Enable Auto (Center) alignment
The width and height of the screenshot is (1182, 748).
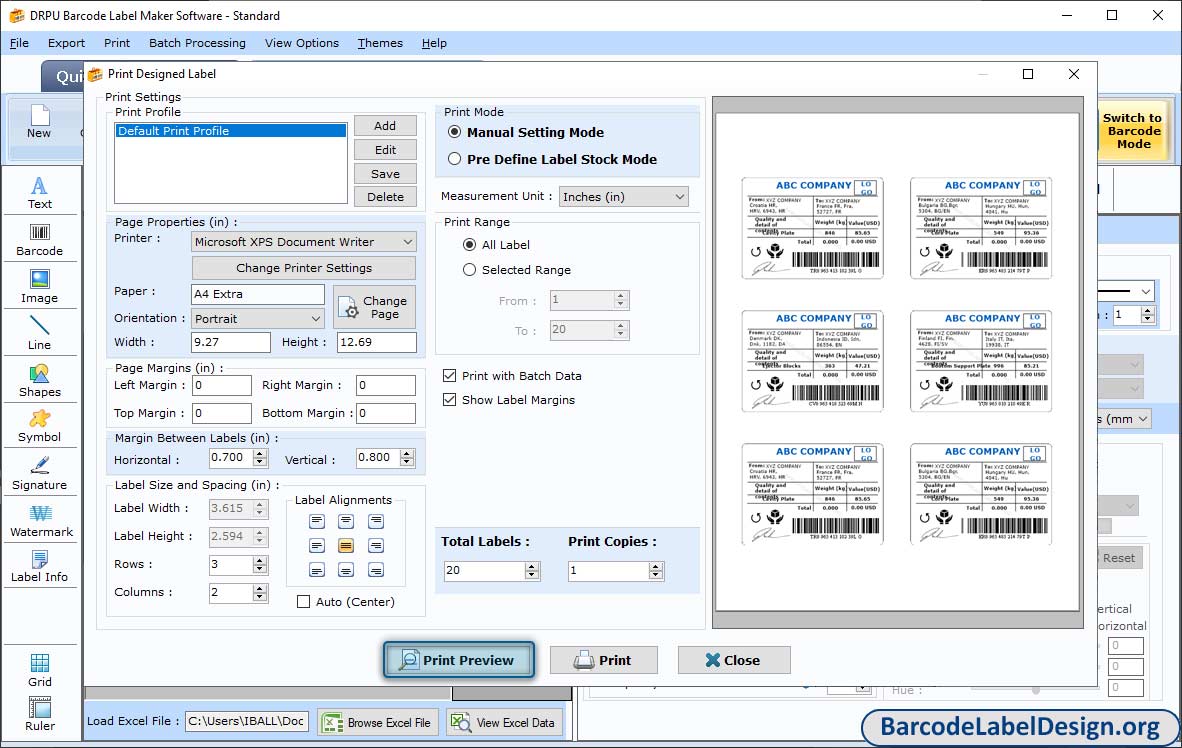[346, 602]
